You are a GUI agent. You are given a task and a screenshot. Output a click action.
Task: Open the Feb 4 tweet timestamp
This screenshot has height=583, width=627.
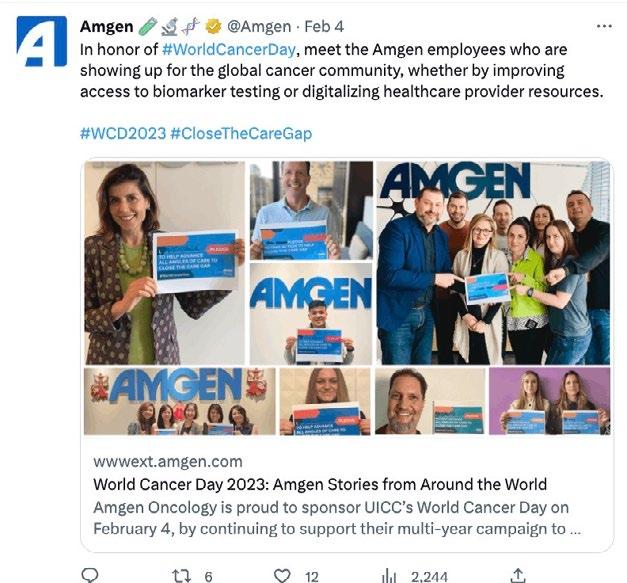click(x=324, y=27)
